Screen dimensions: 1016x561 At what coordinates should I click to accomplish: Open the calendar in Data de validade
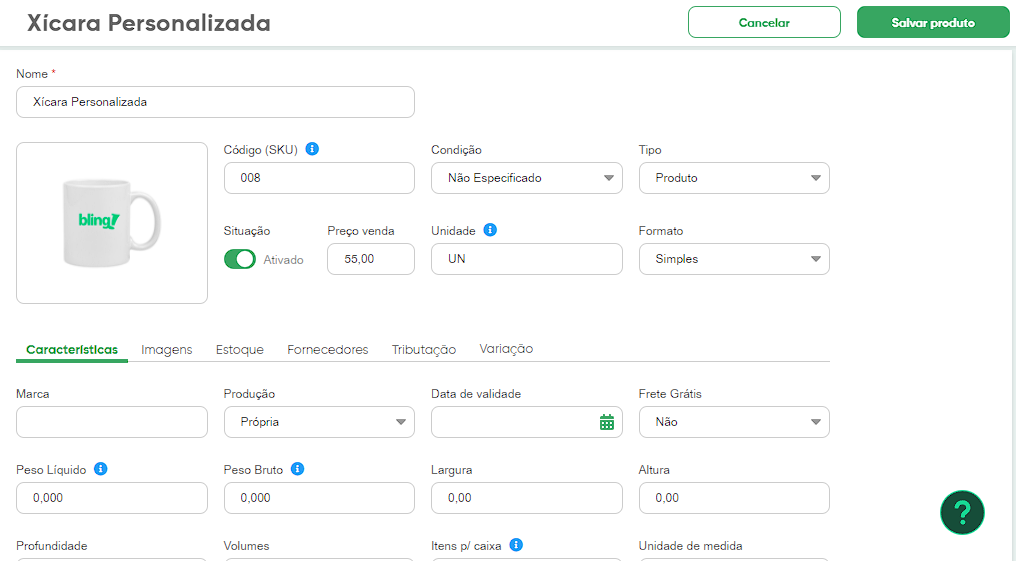click(606, 422)
